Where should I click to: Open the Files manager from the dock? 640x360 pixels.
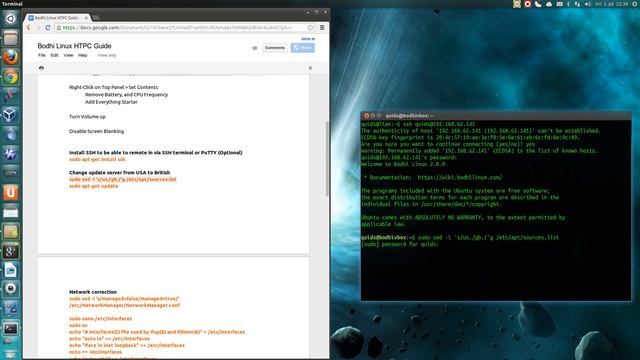click(11, 38)
